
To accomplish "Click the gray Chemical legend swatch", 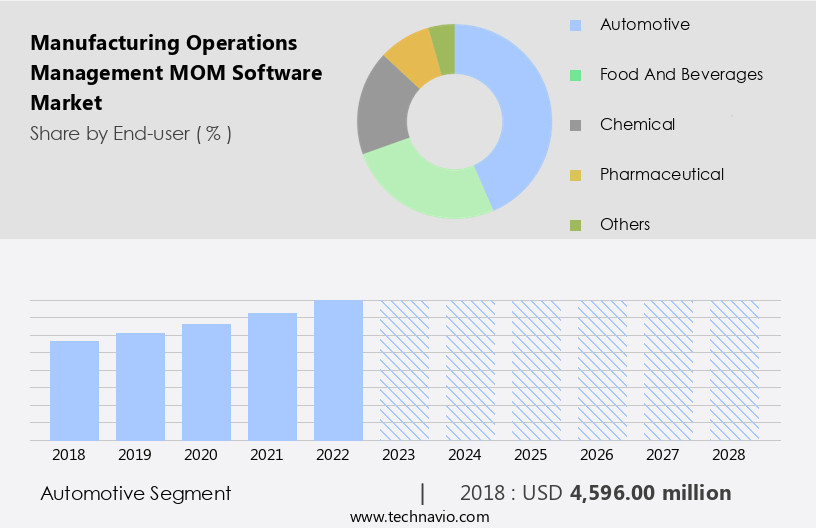I will [575, 125].
